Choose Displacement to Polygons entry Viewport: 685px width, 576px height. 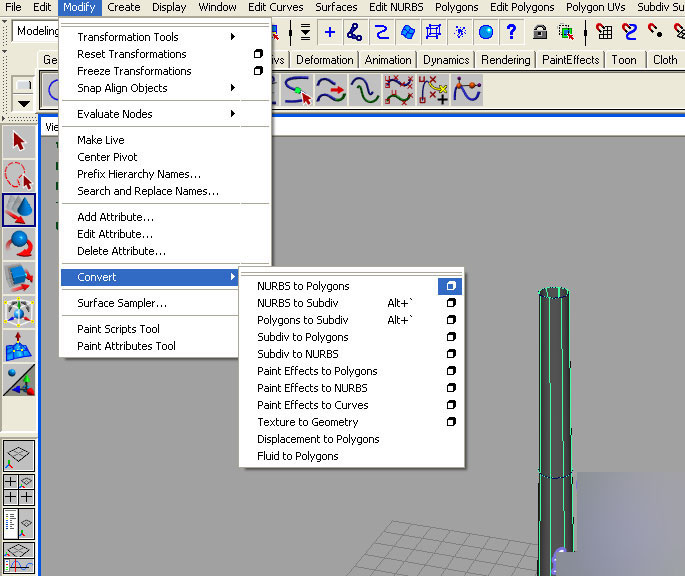318,439
